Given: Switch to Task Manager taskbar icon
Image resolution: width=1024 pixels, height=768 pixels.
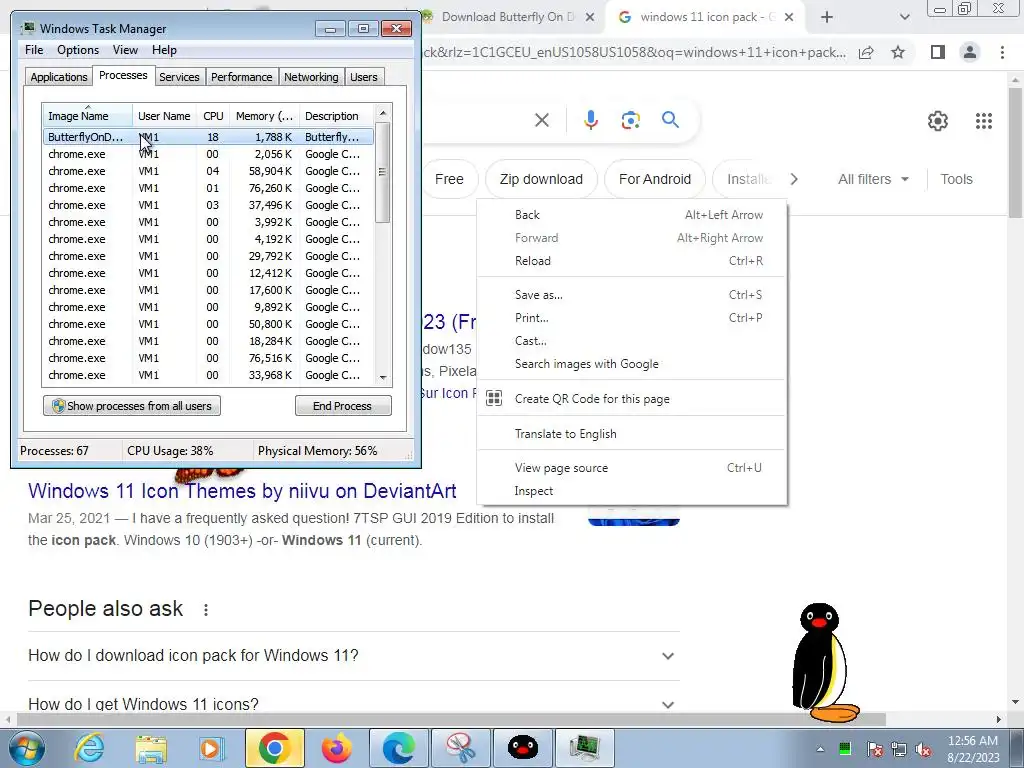Looking at the screenshot, I should (x=584, y=748).
